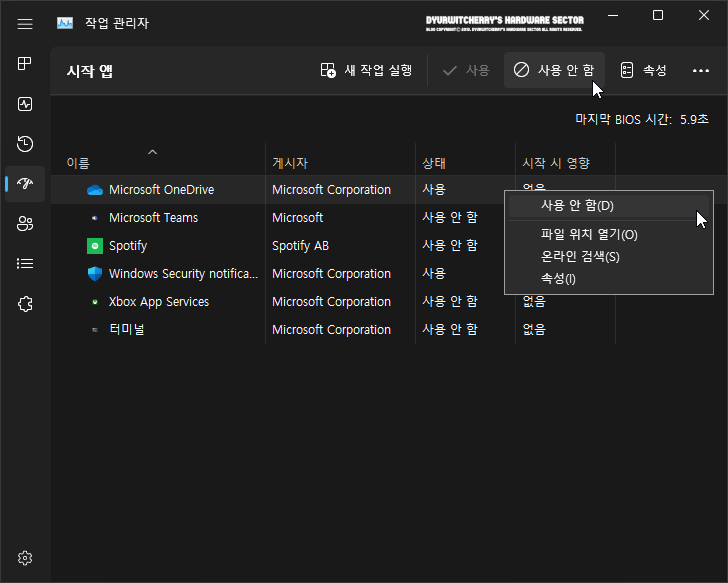Viewport: 728px width, 583px height.
Task: Click the Microsoft Teams row icon
Action: pos(95,218)
